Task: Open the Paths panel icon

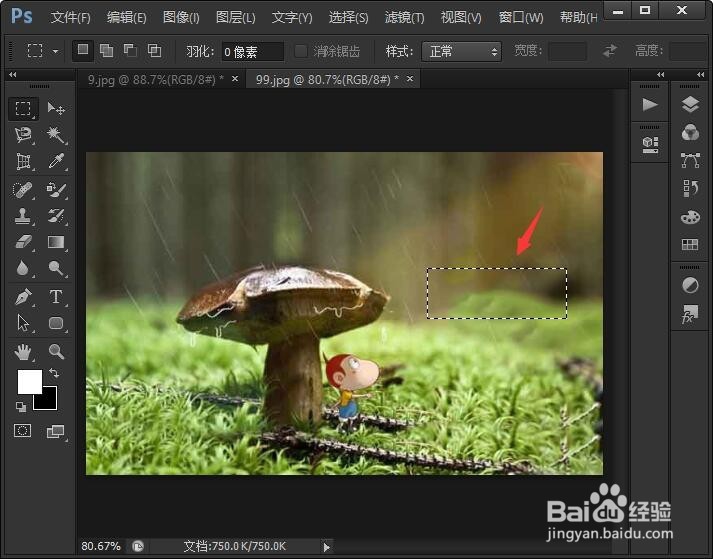Action: pos(690,160)
